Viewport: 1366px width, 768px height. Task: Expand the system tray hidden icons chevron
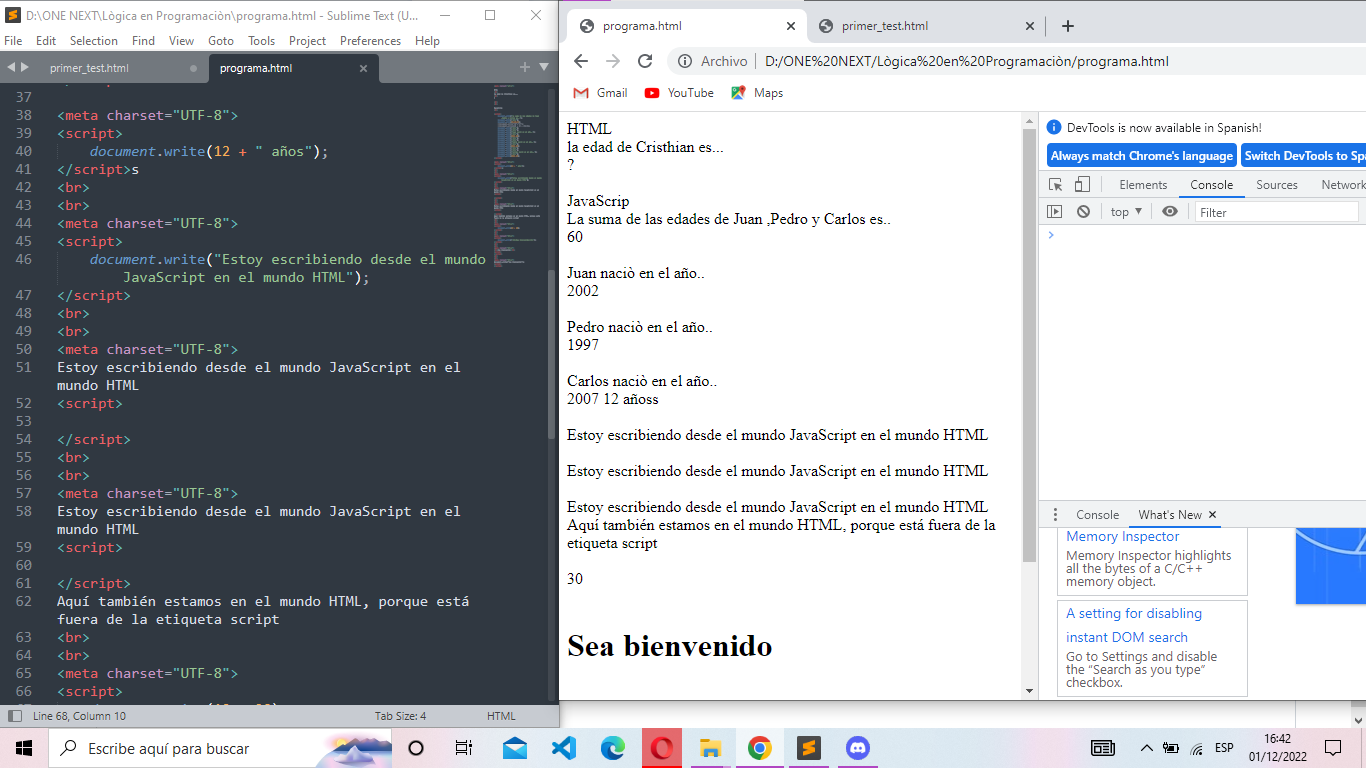click(x=1147, y=748)
